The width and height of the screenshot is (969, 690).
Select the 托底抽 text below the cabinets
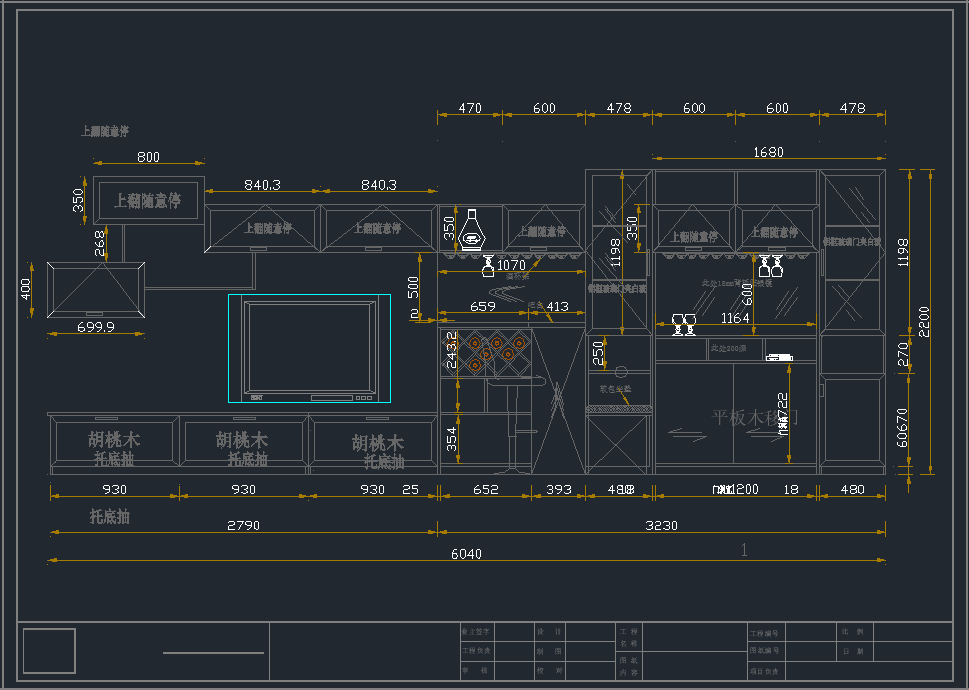tap(110, 517)
